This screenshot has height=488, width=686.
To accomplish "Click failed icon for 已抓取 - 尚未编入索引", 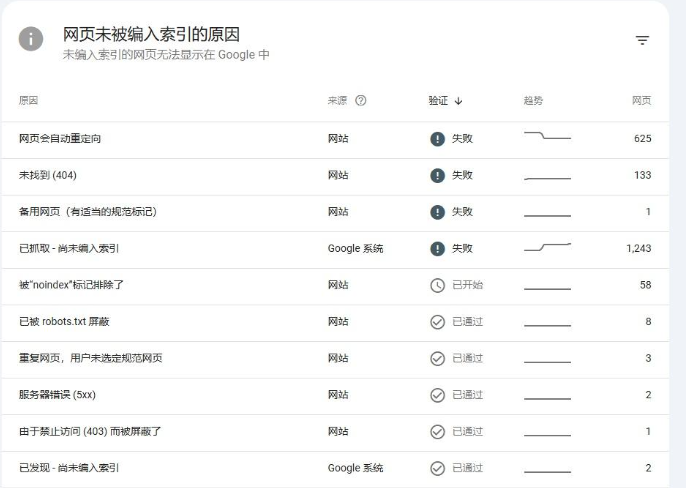I will (x=437, y=248).
